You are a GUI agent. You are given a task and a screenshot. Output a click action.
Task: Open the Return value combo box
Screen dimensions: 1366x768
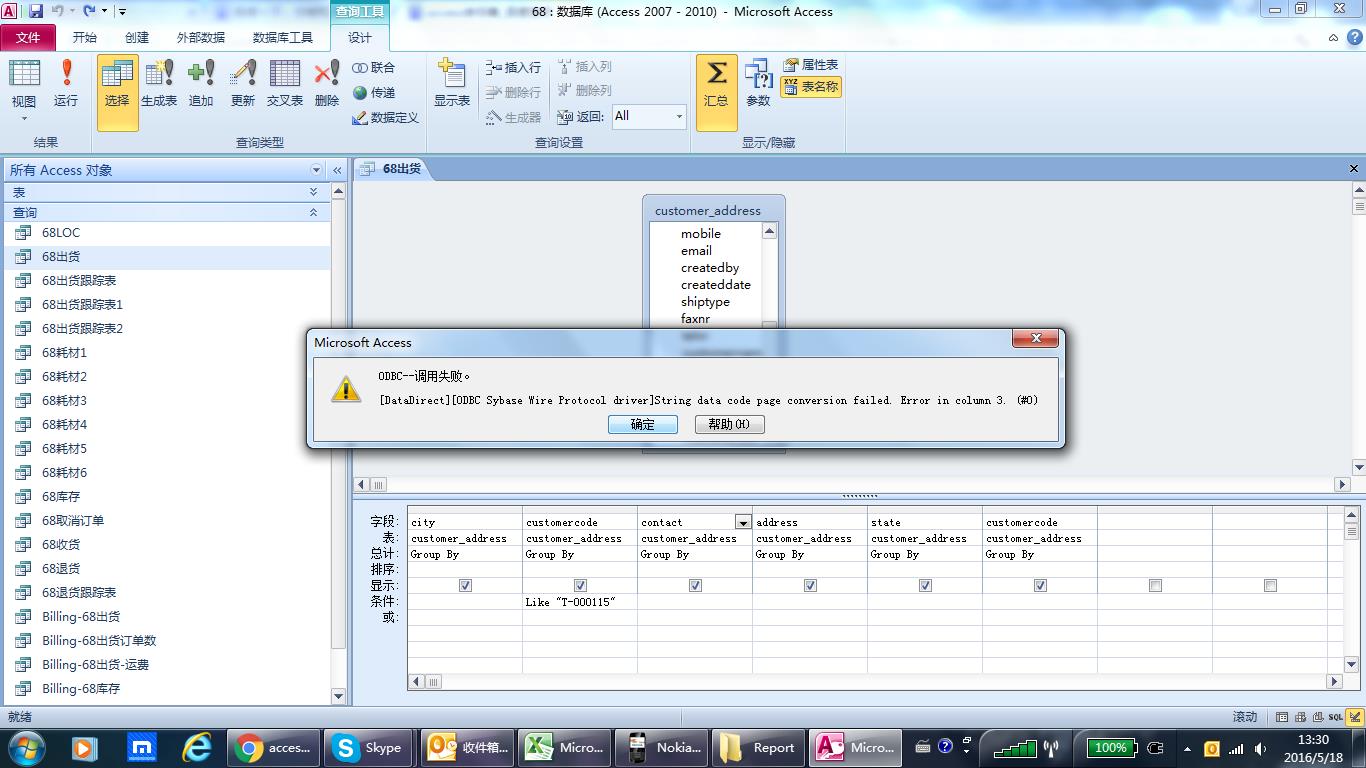click(649, 116)
